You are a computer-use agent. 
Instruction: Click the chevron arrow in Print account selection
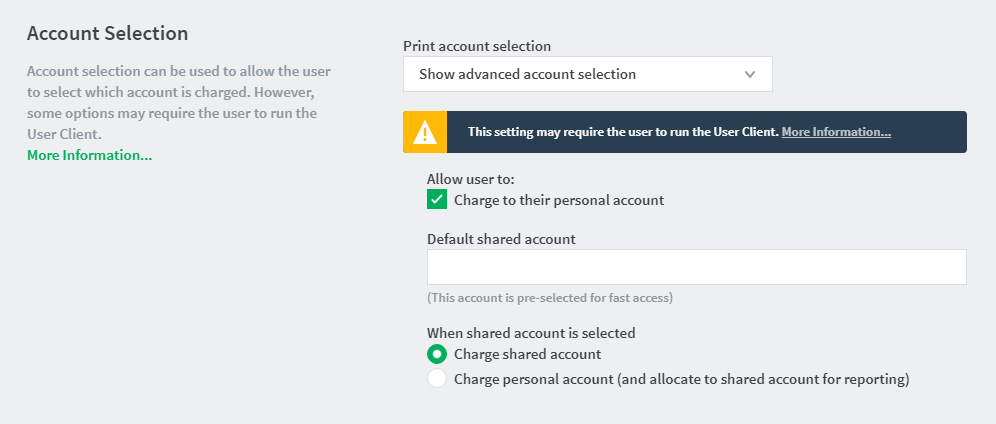750,74
